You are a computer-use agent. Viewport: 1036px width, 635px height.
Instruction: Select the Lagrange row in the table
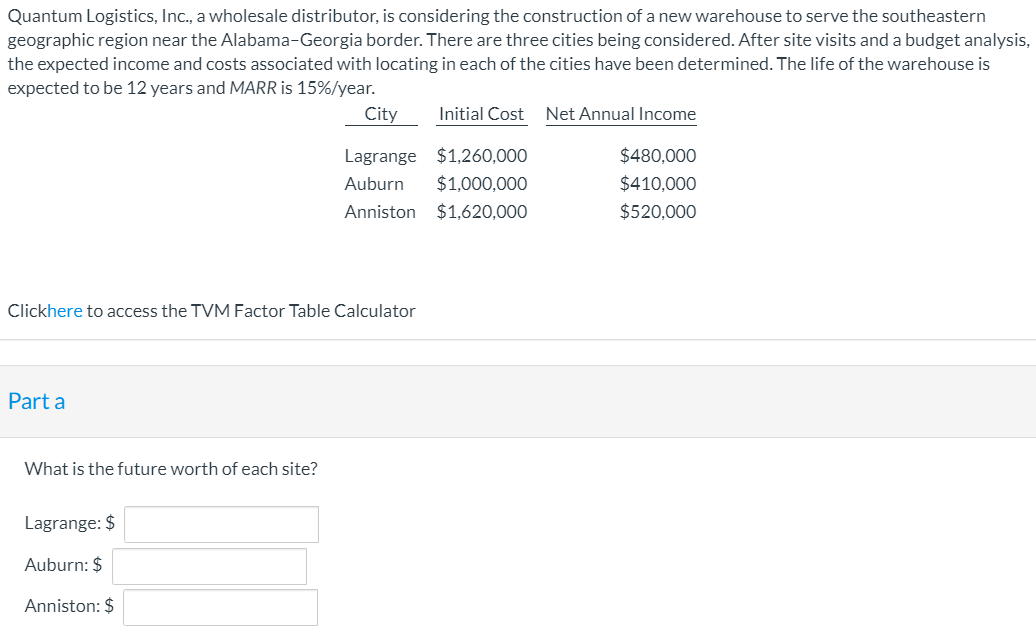[x=380, y=155]
